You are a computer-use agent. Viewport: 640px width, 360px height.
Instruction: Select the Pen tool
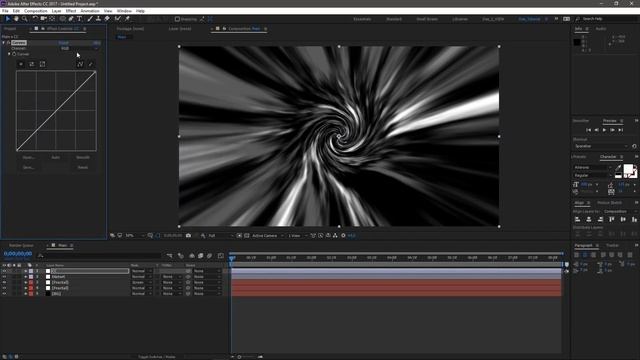(x=71, y=19)
